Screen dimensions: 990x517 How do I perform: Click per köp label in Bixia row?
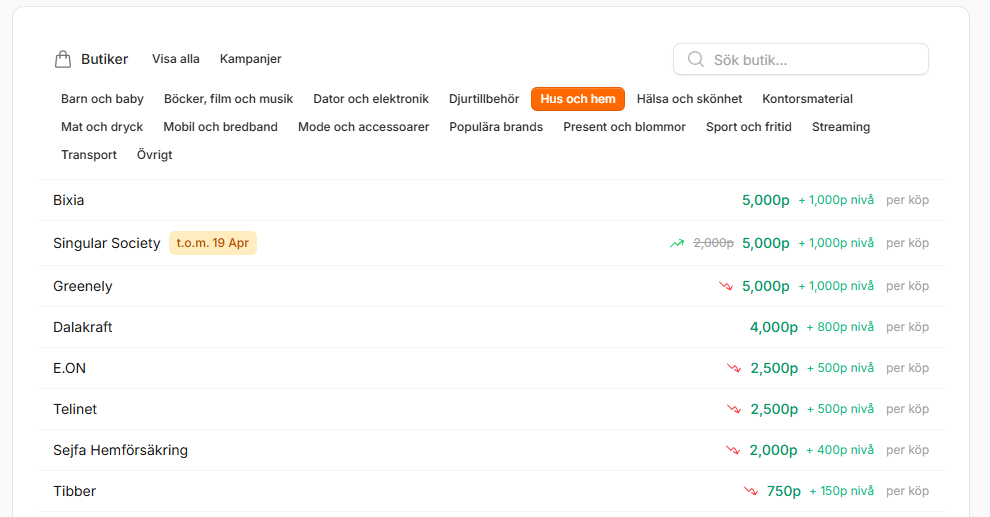click(907, 200)
